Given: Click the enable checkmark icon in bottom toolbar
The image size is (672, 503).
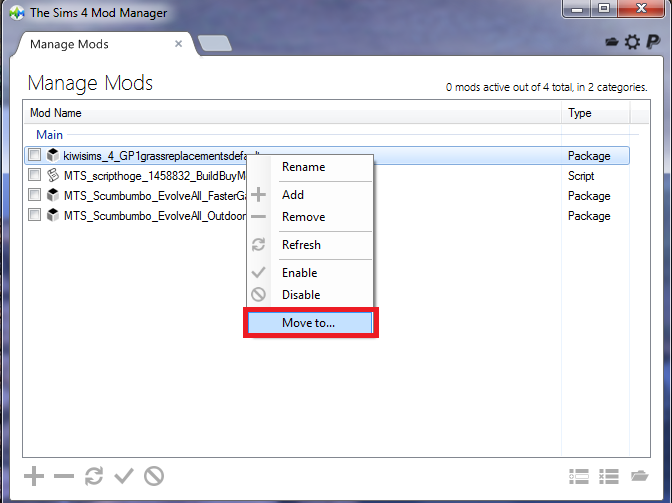Looking at the screenshot, I should [x=124, y=476].
